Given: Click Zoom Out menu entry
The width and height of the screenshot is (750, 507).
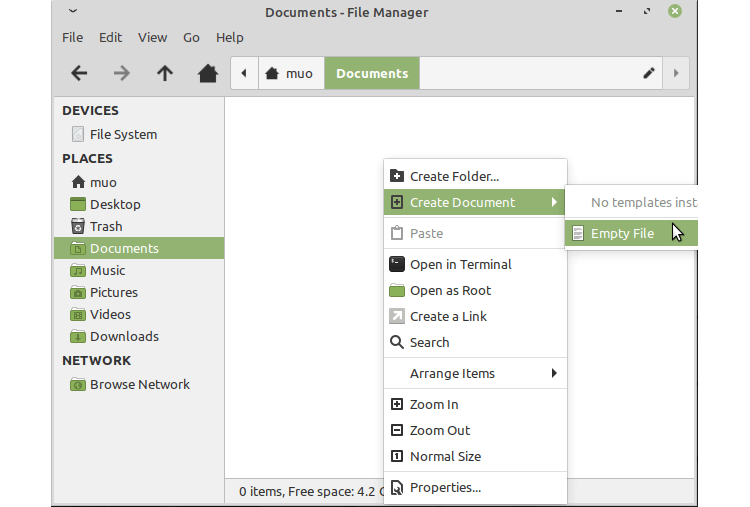Looking at the screenshot, I should pos(440,430).
